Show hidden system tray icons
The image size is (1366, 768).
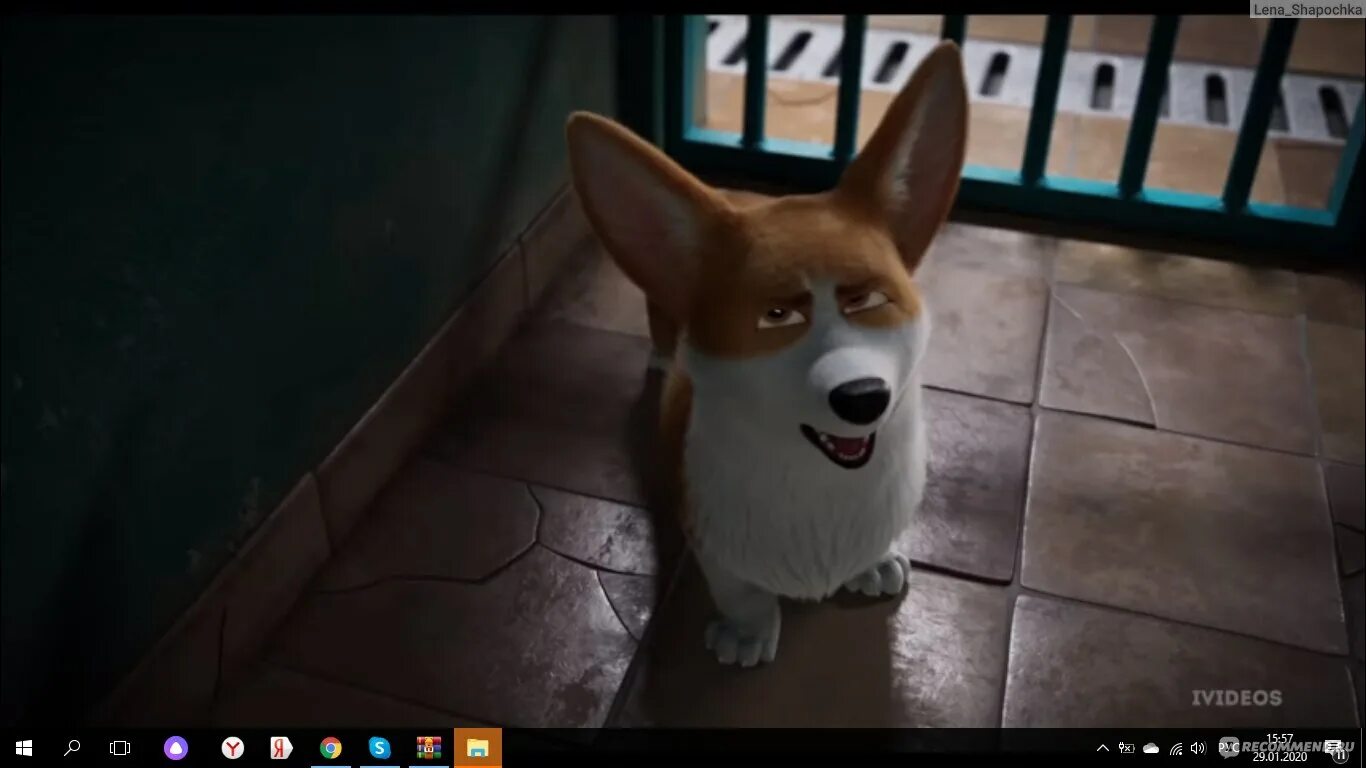(1103, 748)
